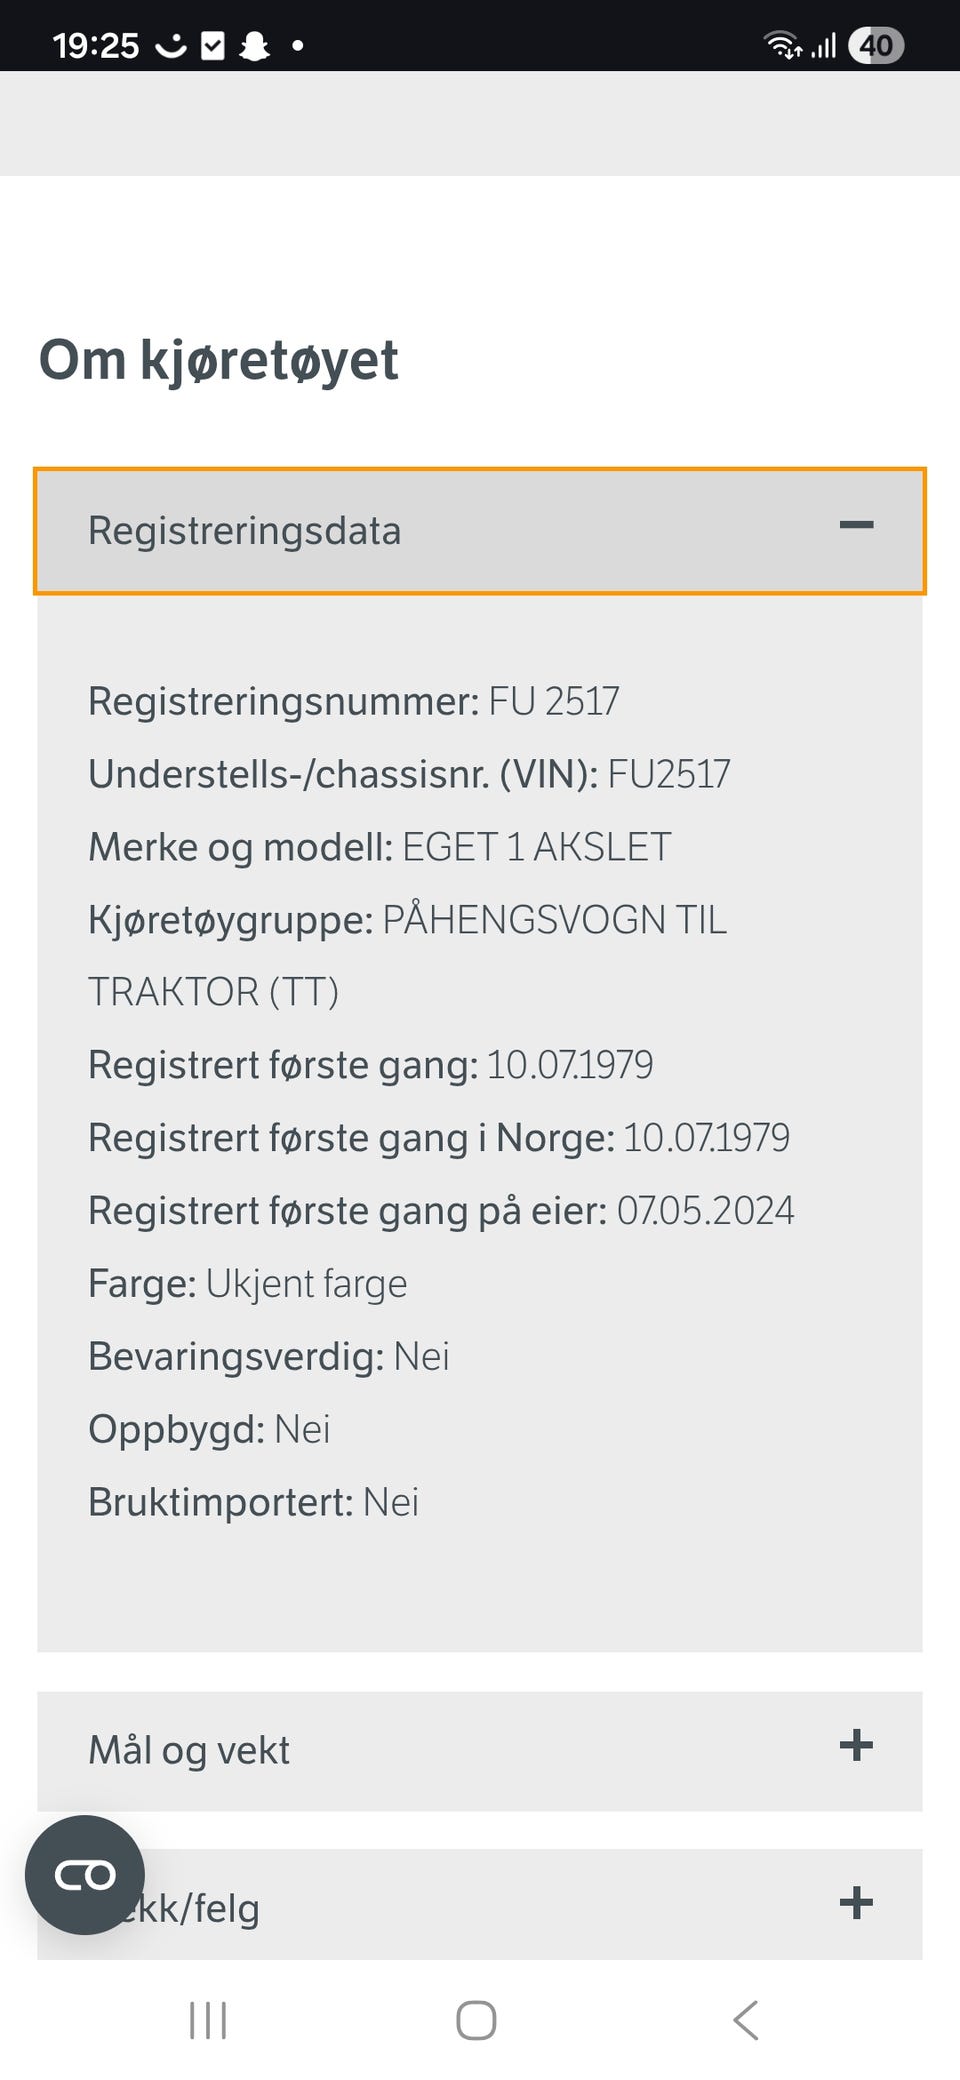Click the Om kjøretøyet heading

pos(219,360)
